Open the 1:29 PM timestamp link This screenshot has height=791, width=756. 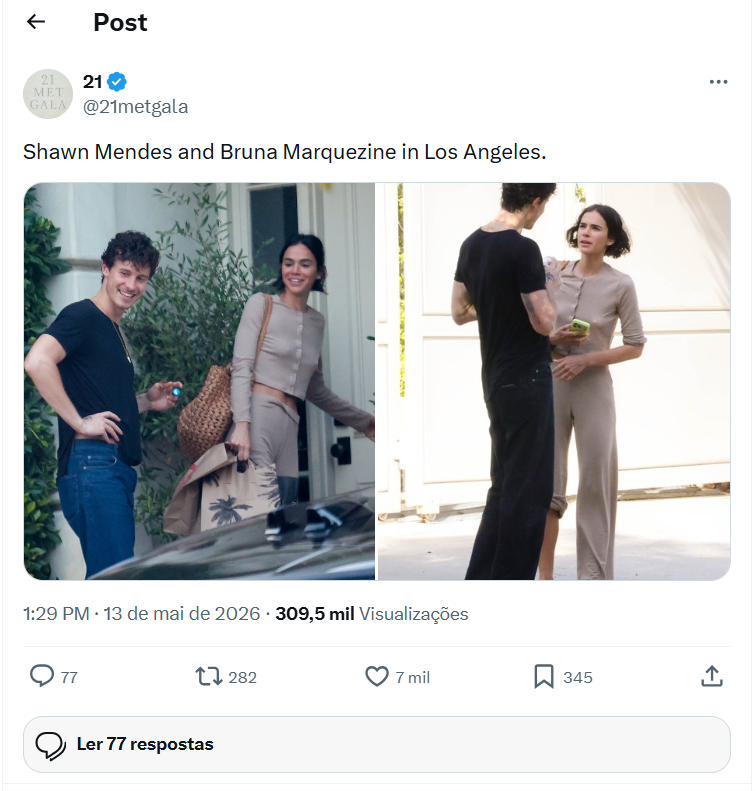pyautogui.click(x=56, y=614)
